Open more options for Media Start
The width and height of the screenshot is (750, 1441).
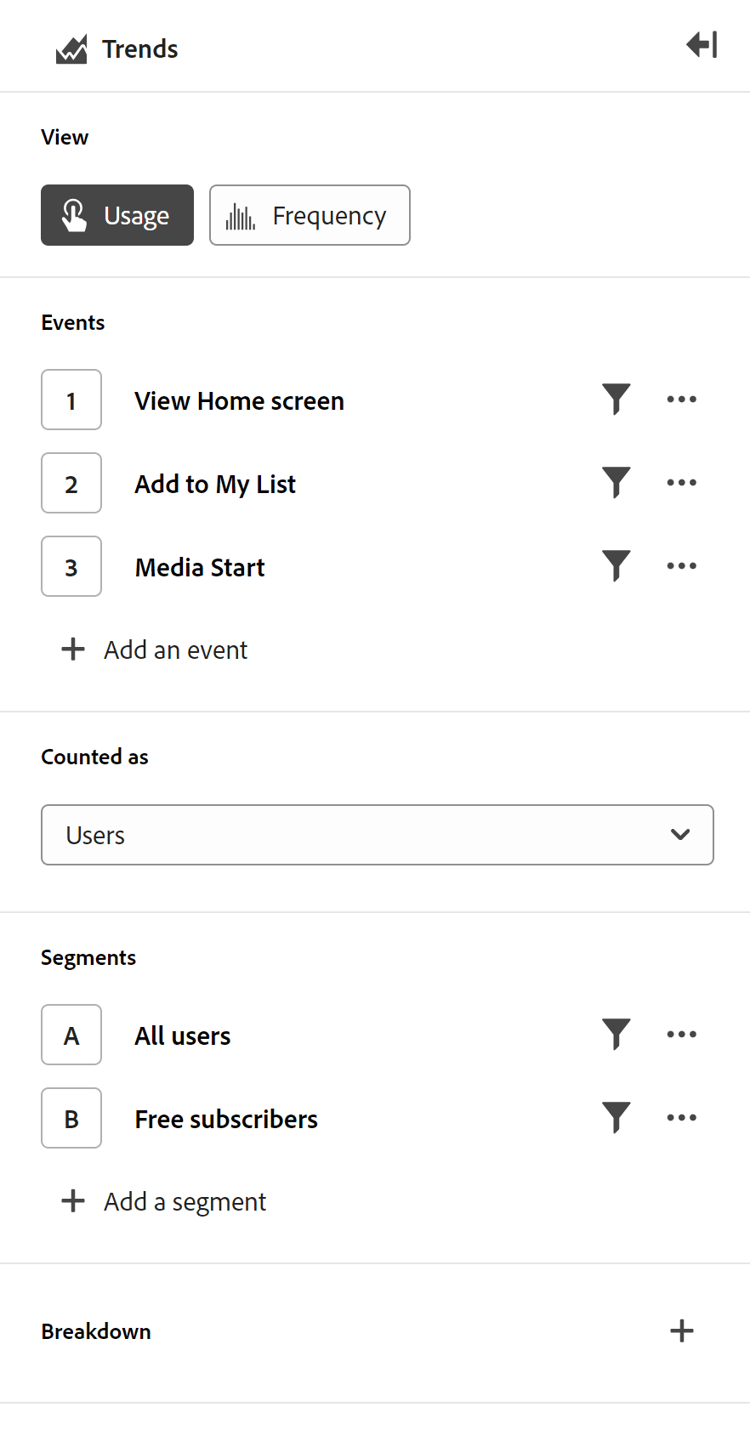point(681,566)
